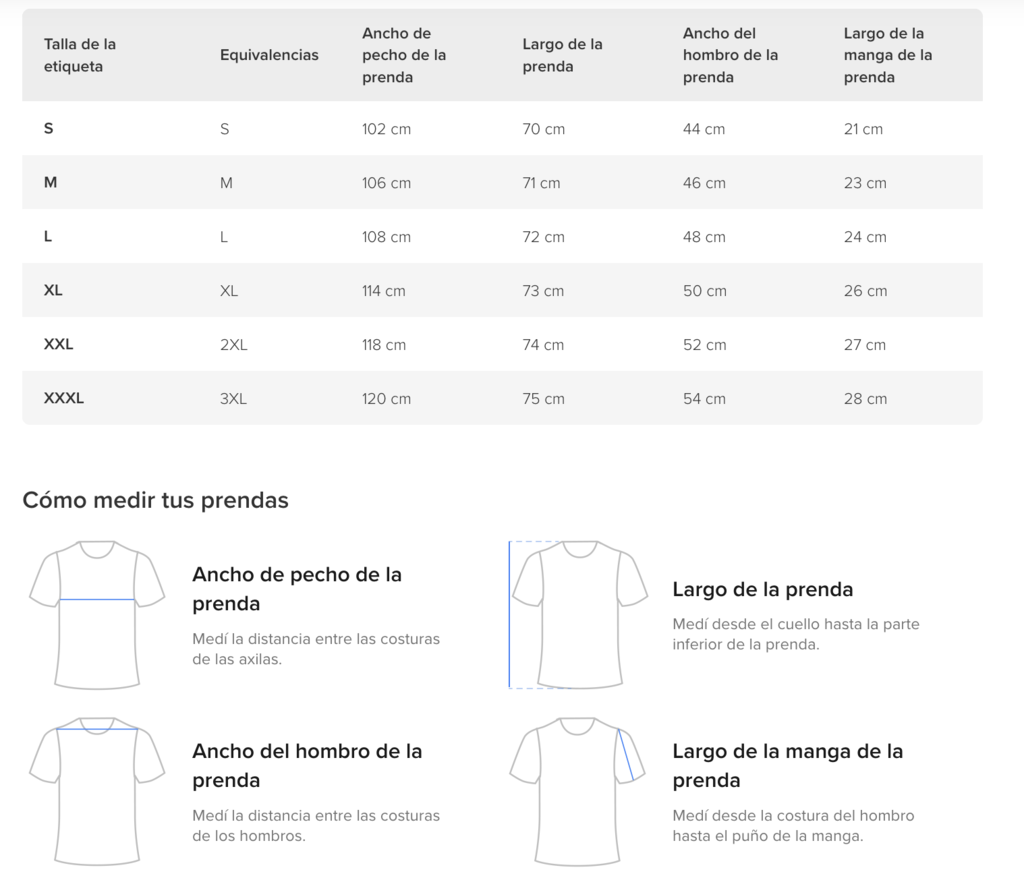The width and height of the screenshot is (1024, 878).
Task: Select the S size row label
Action: coord(48,128)
